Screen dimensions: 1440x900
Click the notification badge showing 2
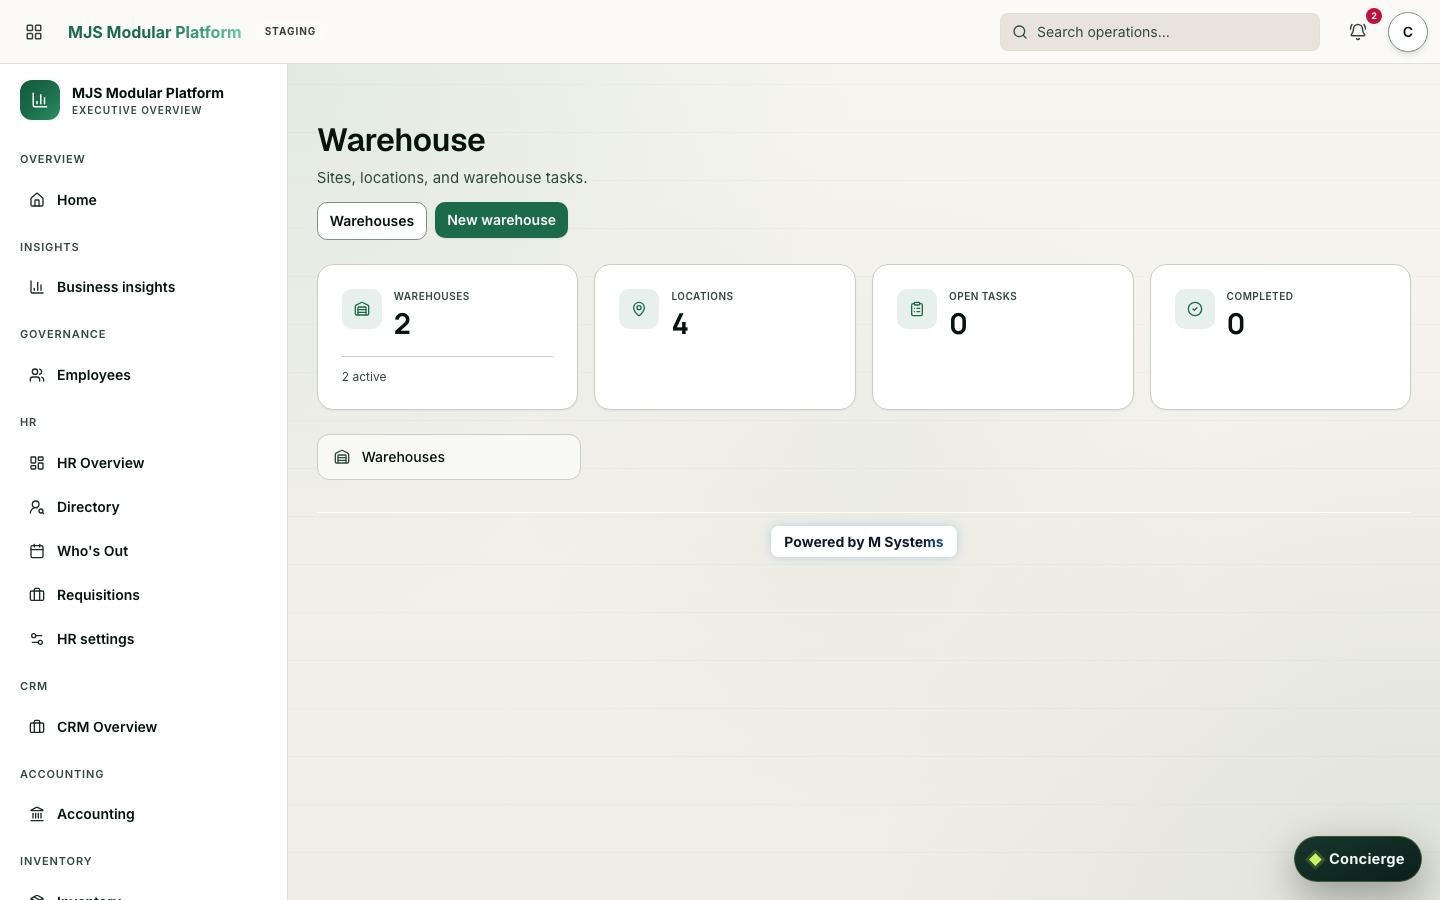click(x=1374, y=16)
